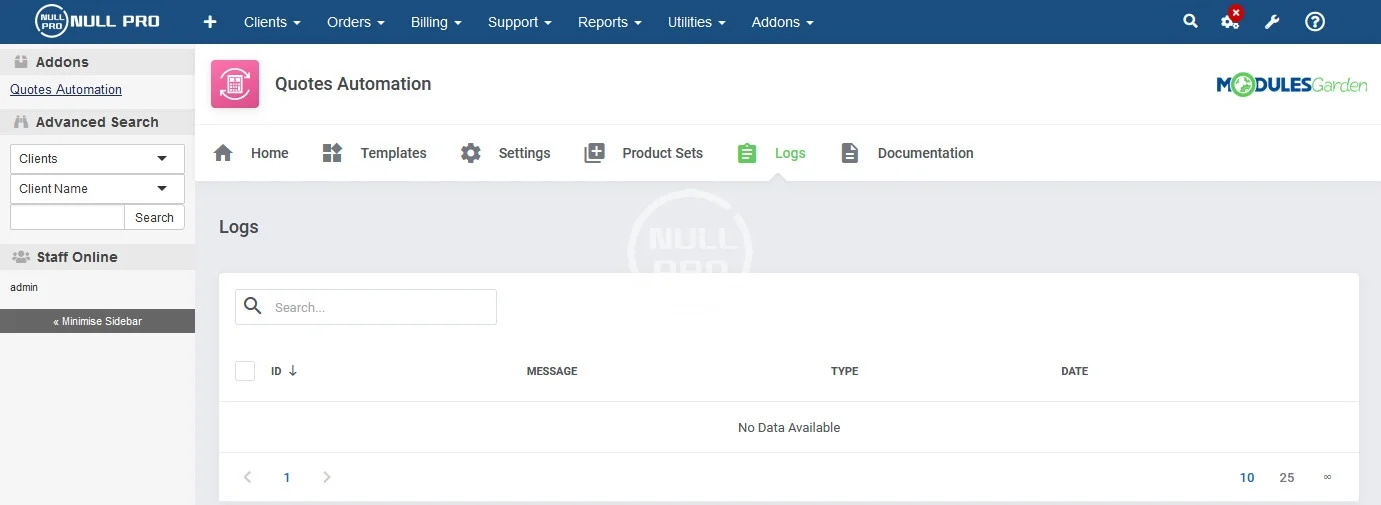Go to next page arrow in pagination
This screenshot has height=505, width=1381.
326,478
